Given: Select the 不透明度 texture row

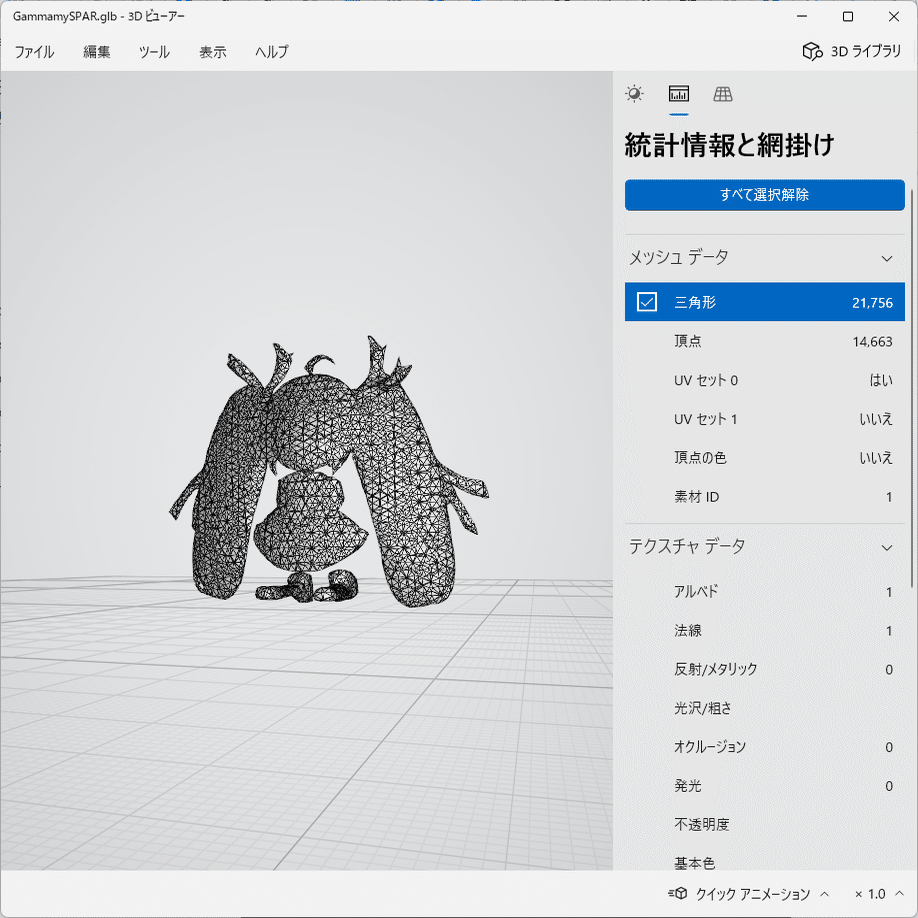Looking at the screenshot, I should (765, 824).
